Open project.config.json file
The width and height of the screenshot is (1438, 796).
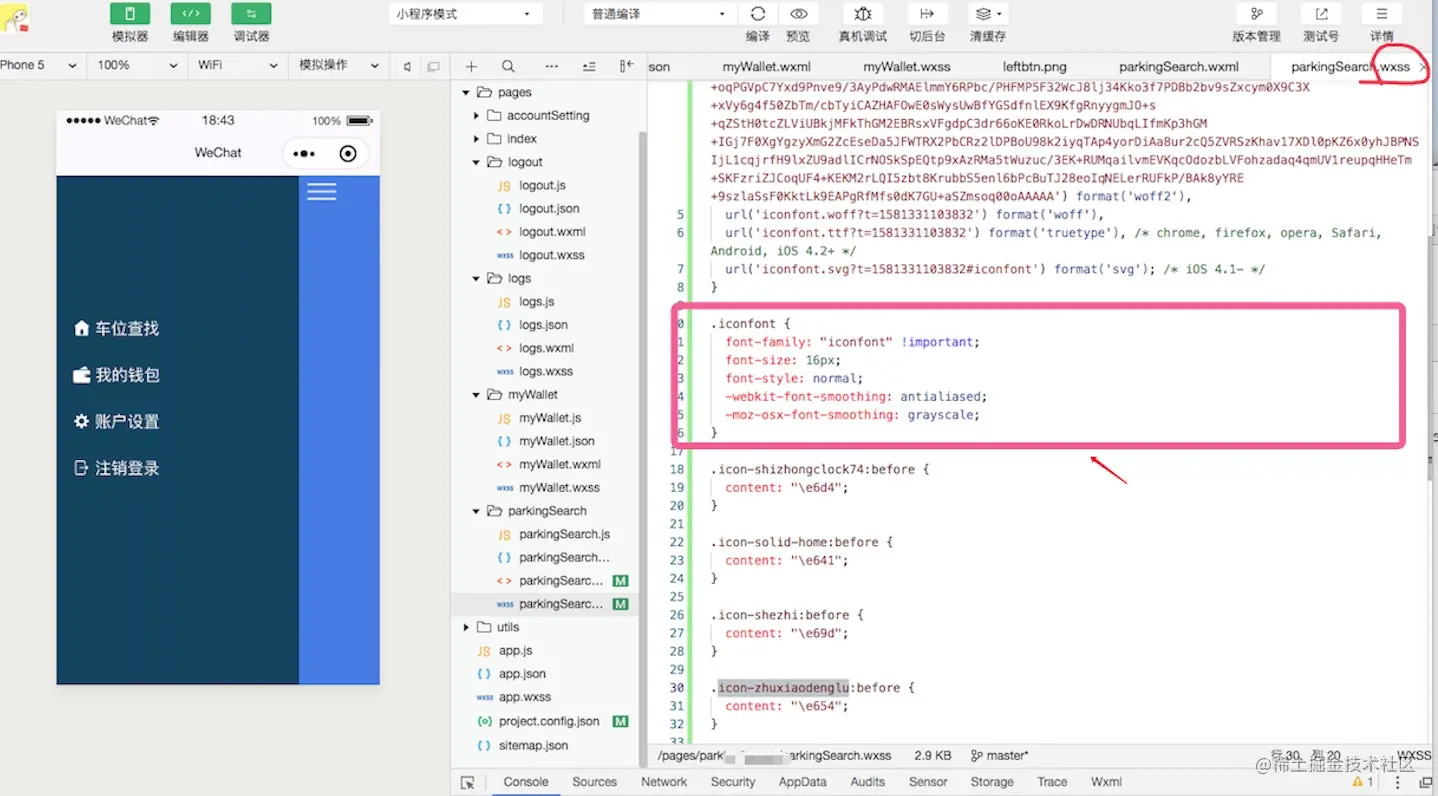coord(549,721)
